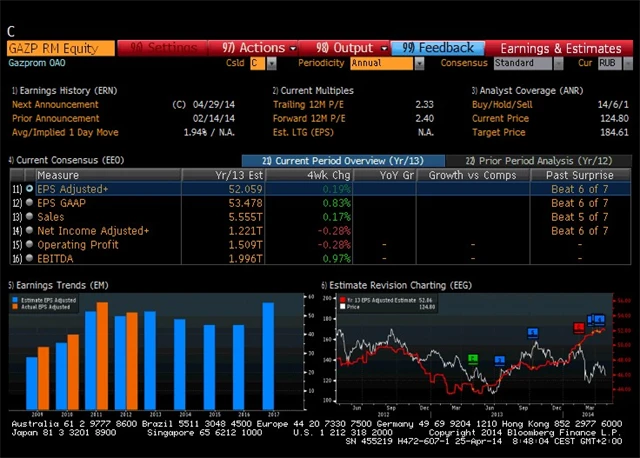Choose the Operating Profit radio button
Image resolution: width=640 pixels, height=458 pixels.
tap(30, 245)
